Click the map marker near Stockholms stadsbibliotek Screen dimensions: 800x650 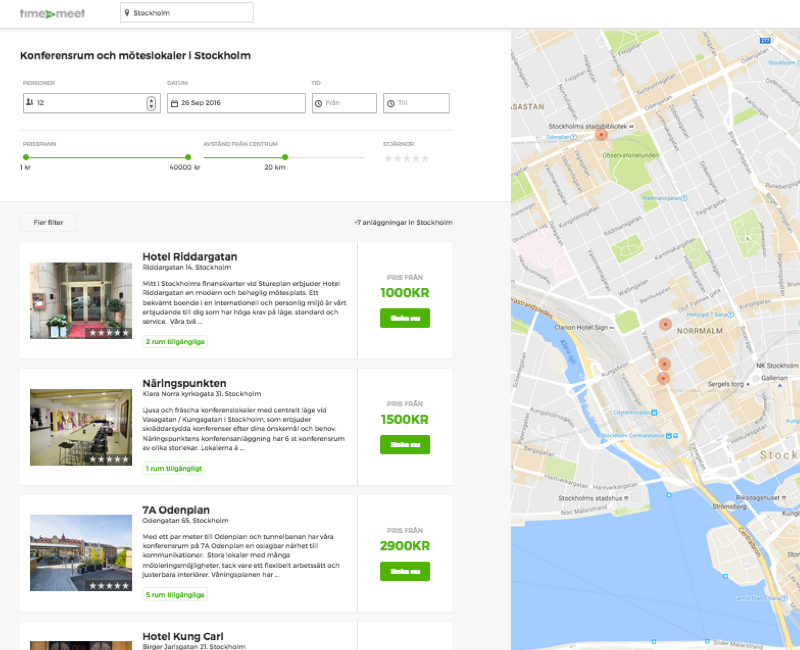tap(601, 135)
